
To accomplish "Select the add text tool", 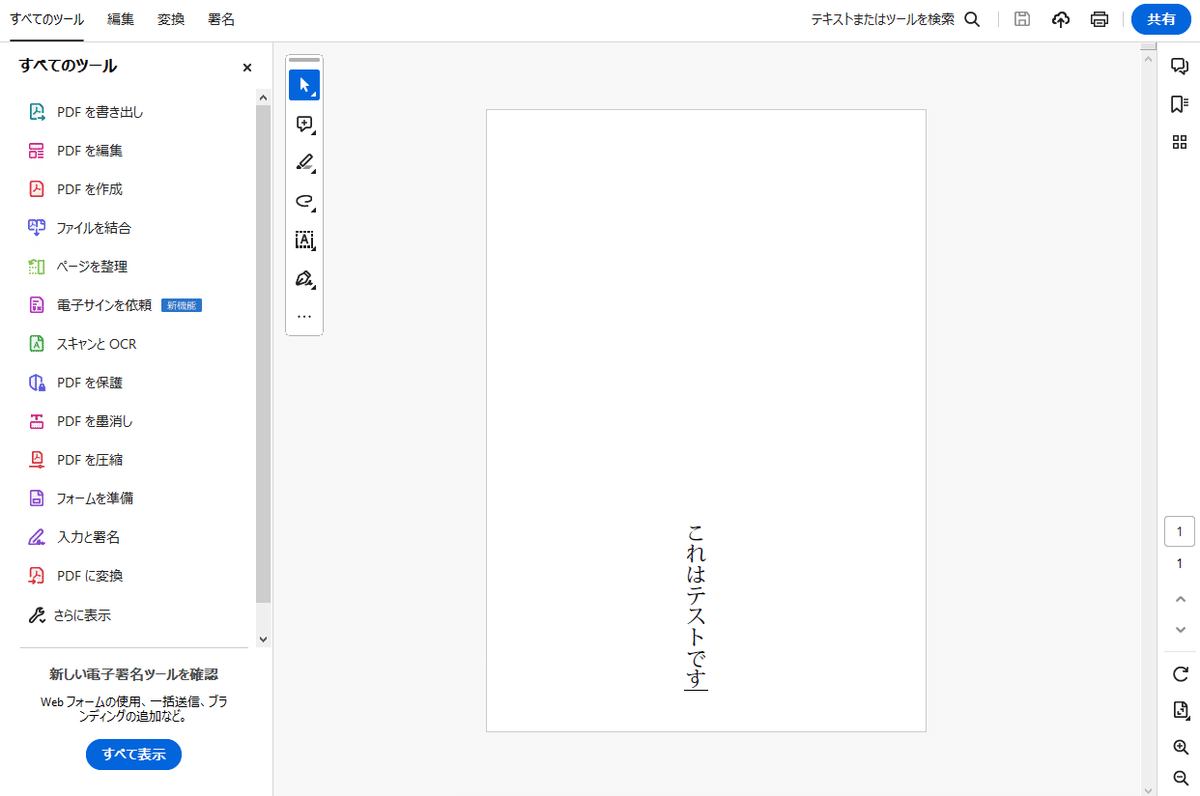I will point(304,240).
